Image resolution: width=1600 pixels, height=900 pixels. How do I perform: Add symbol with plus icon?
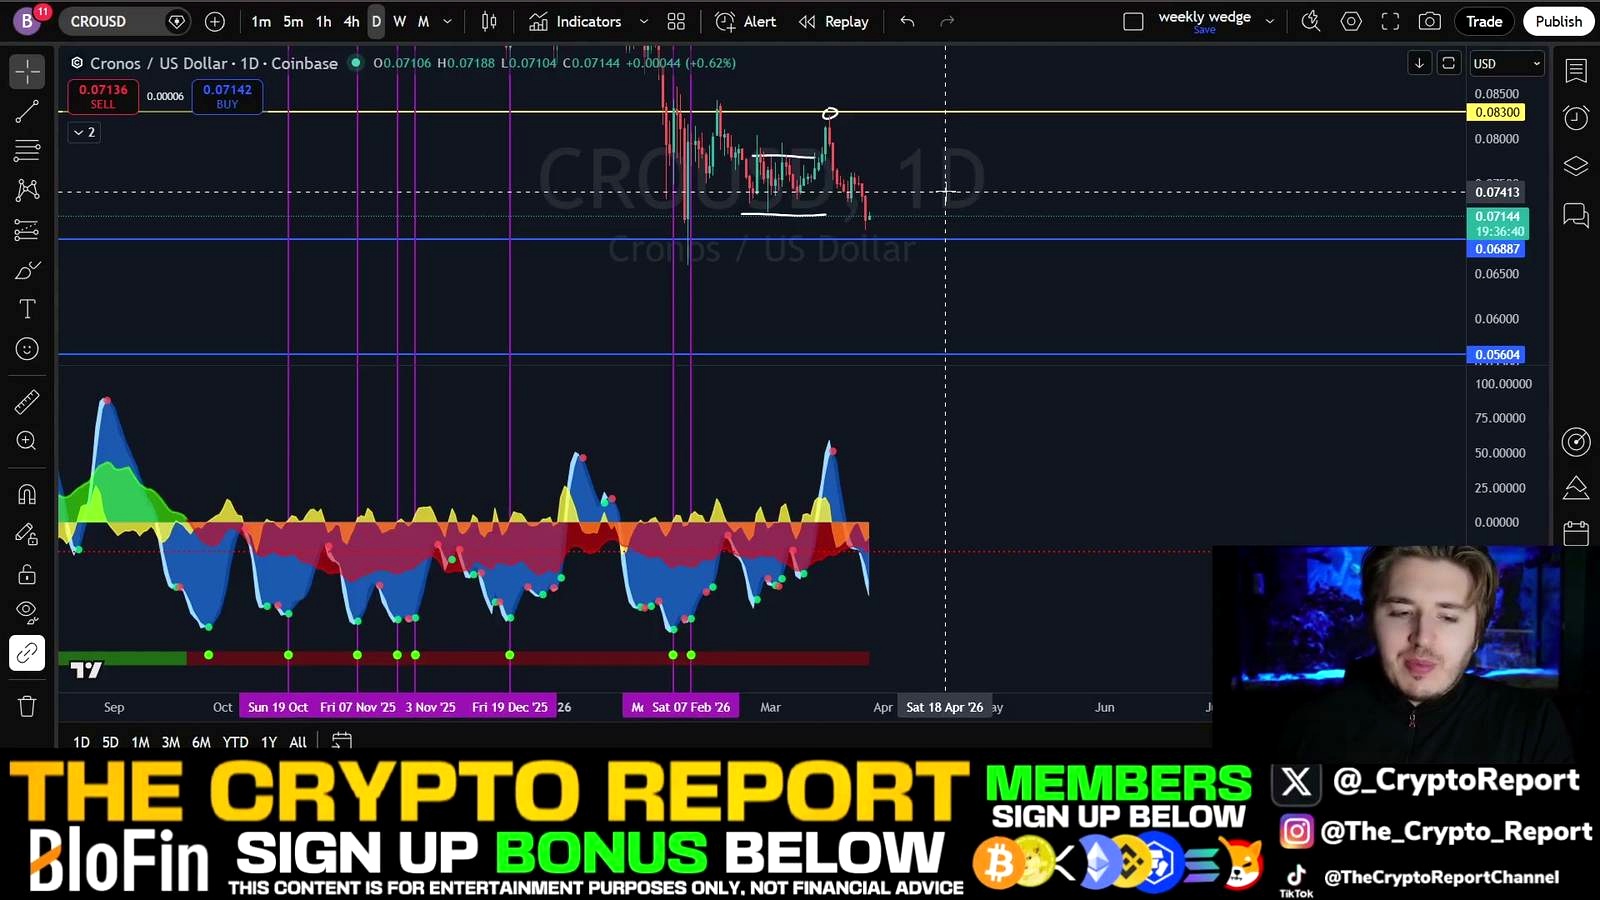[214, 21]
